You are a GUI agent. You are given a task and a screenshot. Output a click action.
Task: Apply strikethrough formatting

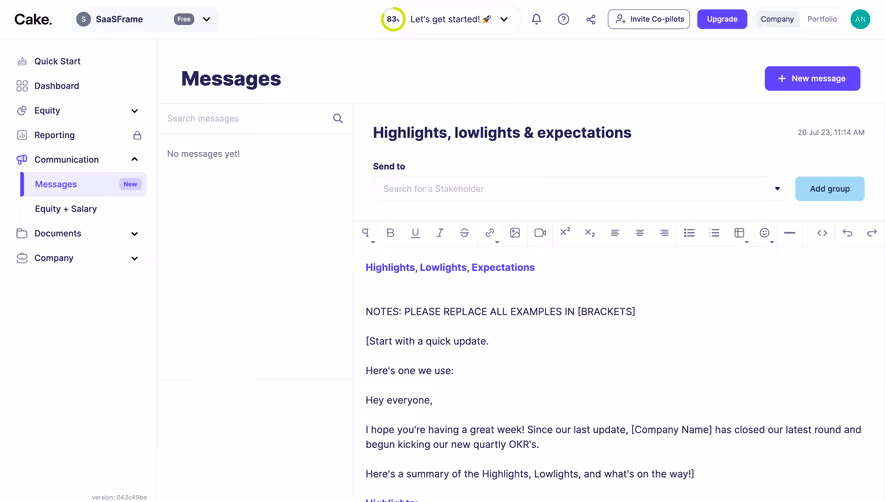464,233
